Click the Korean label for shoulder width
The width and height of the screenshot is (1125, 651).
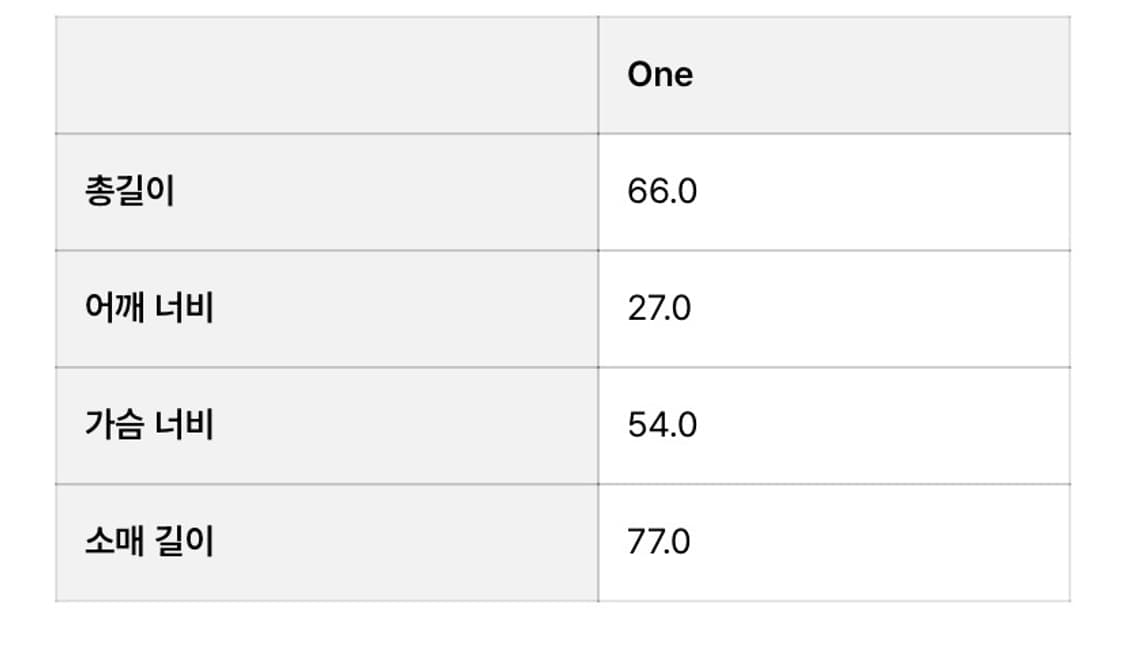pyautogui.click(x=149, y=308)
